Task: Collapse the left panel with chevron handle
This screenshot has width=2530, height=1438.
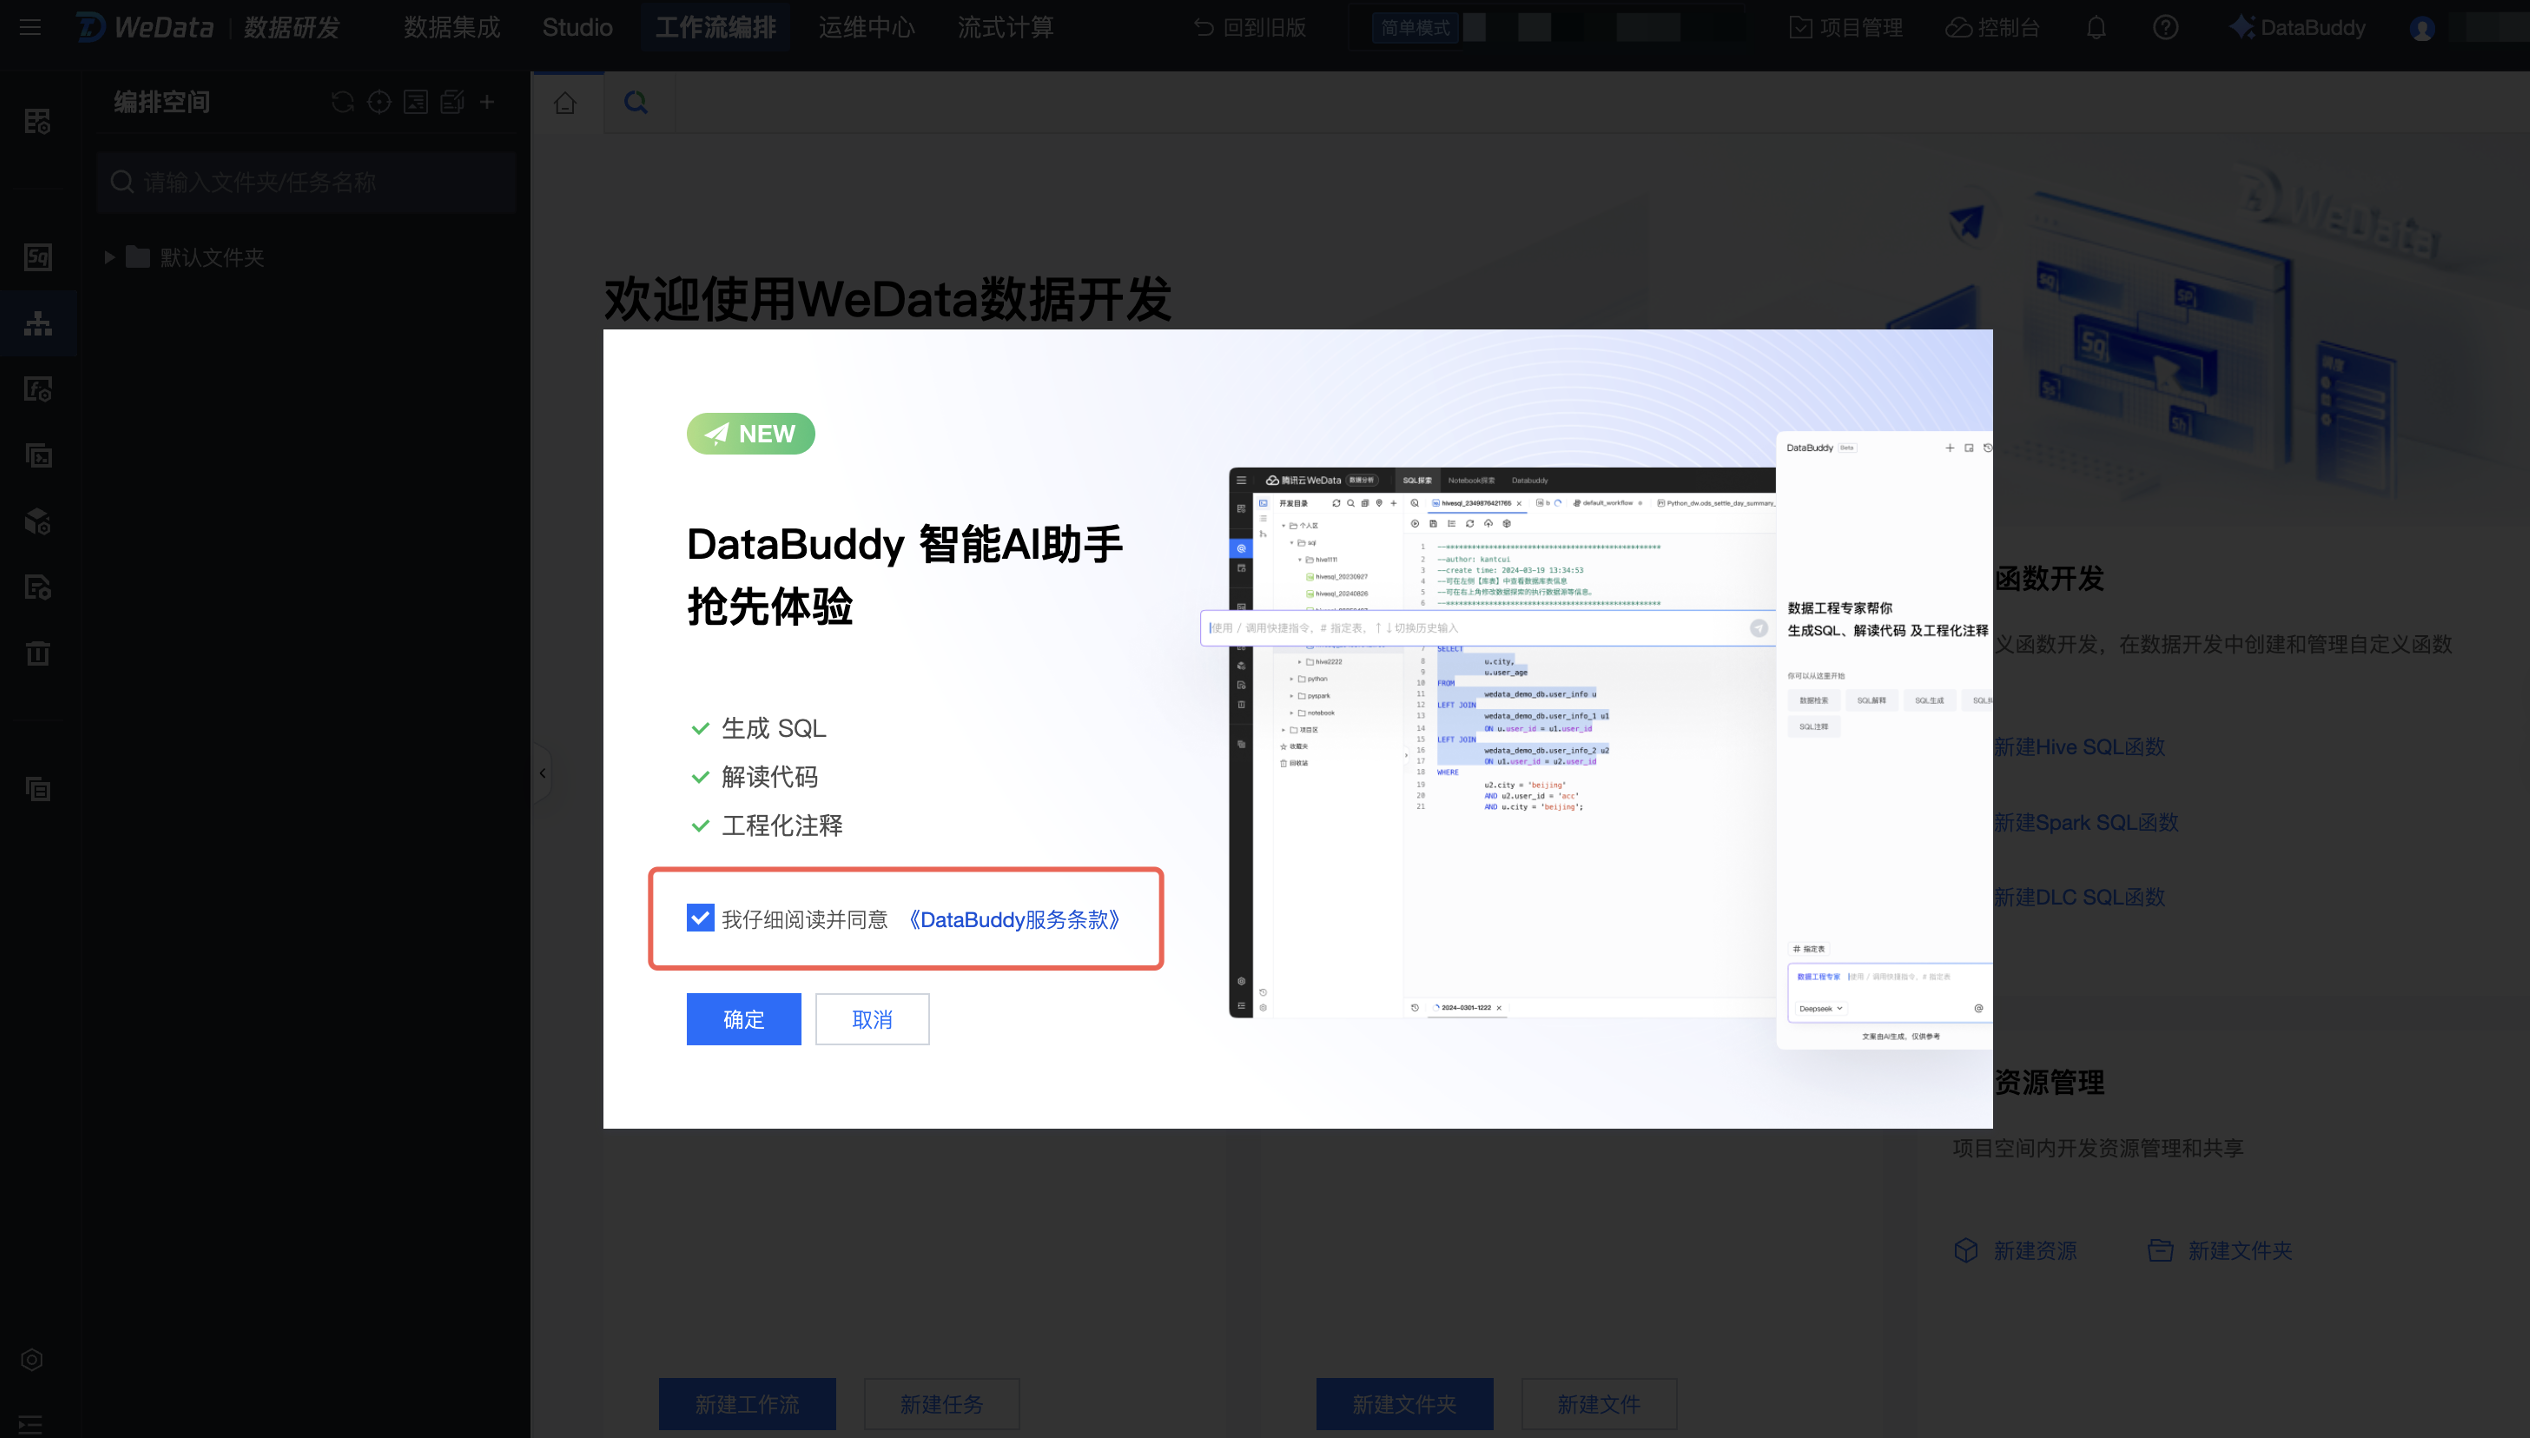Action: [x=542, y=773]
